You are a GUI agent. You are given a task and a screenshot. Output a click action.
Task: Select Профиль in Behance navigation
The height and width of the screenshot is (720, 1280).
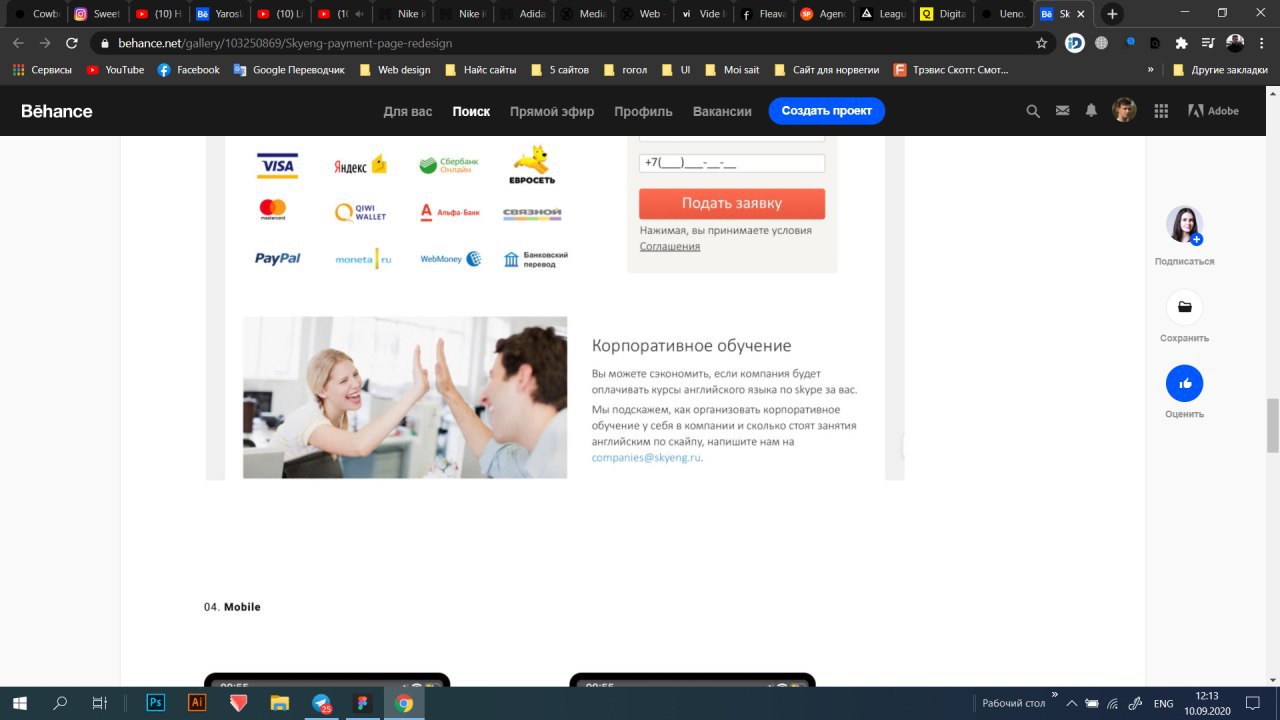[x=643, y=111]
